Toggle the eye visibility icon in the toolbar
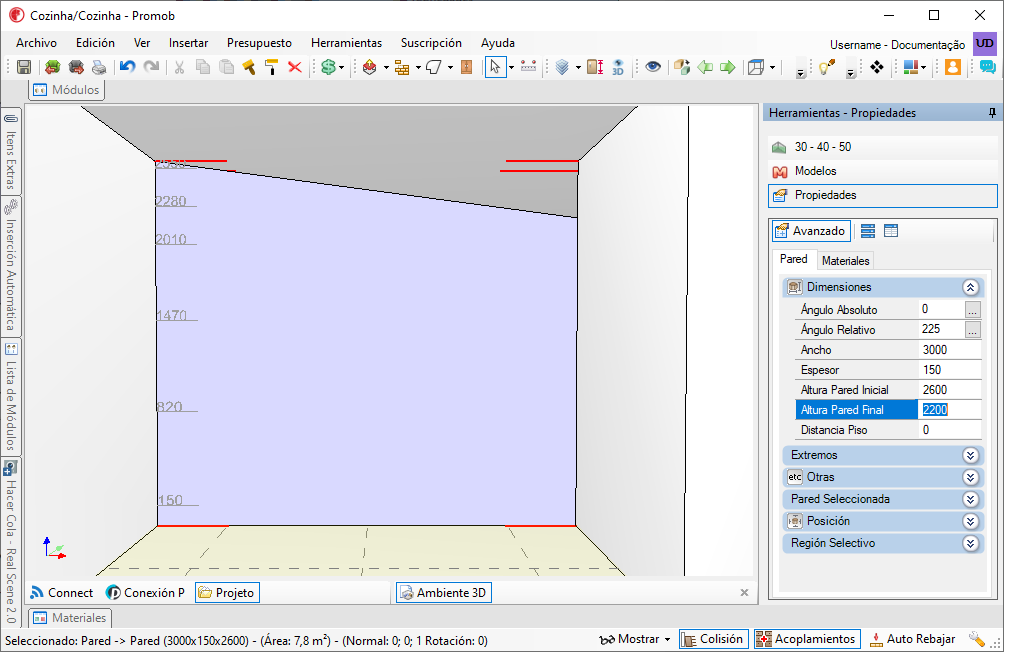Viewport: 1021px width, 666px height. (x=653, y=67)
